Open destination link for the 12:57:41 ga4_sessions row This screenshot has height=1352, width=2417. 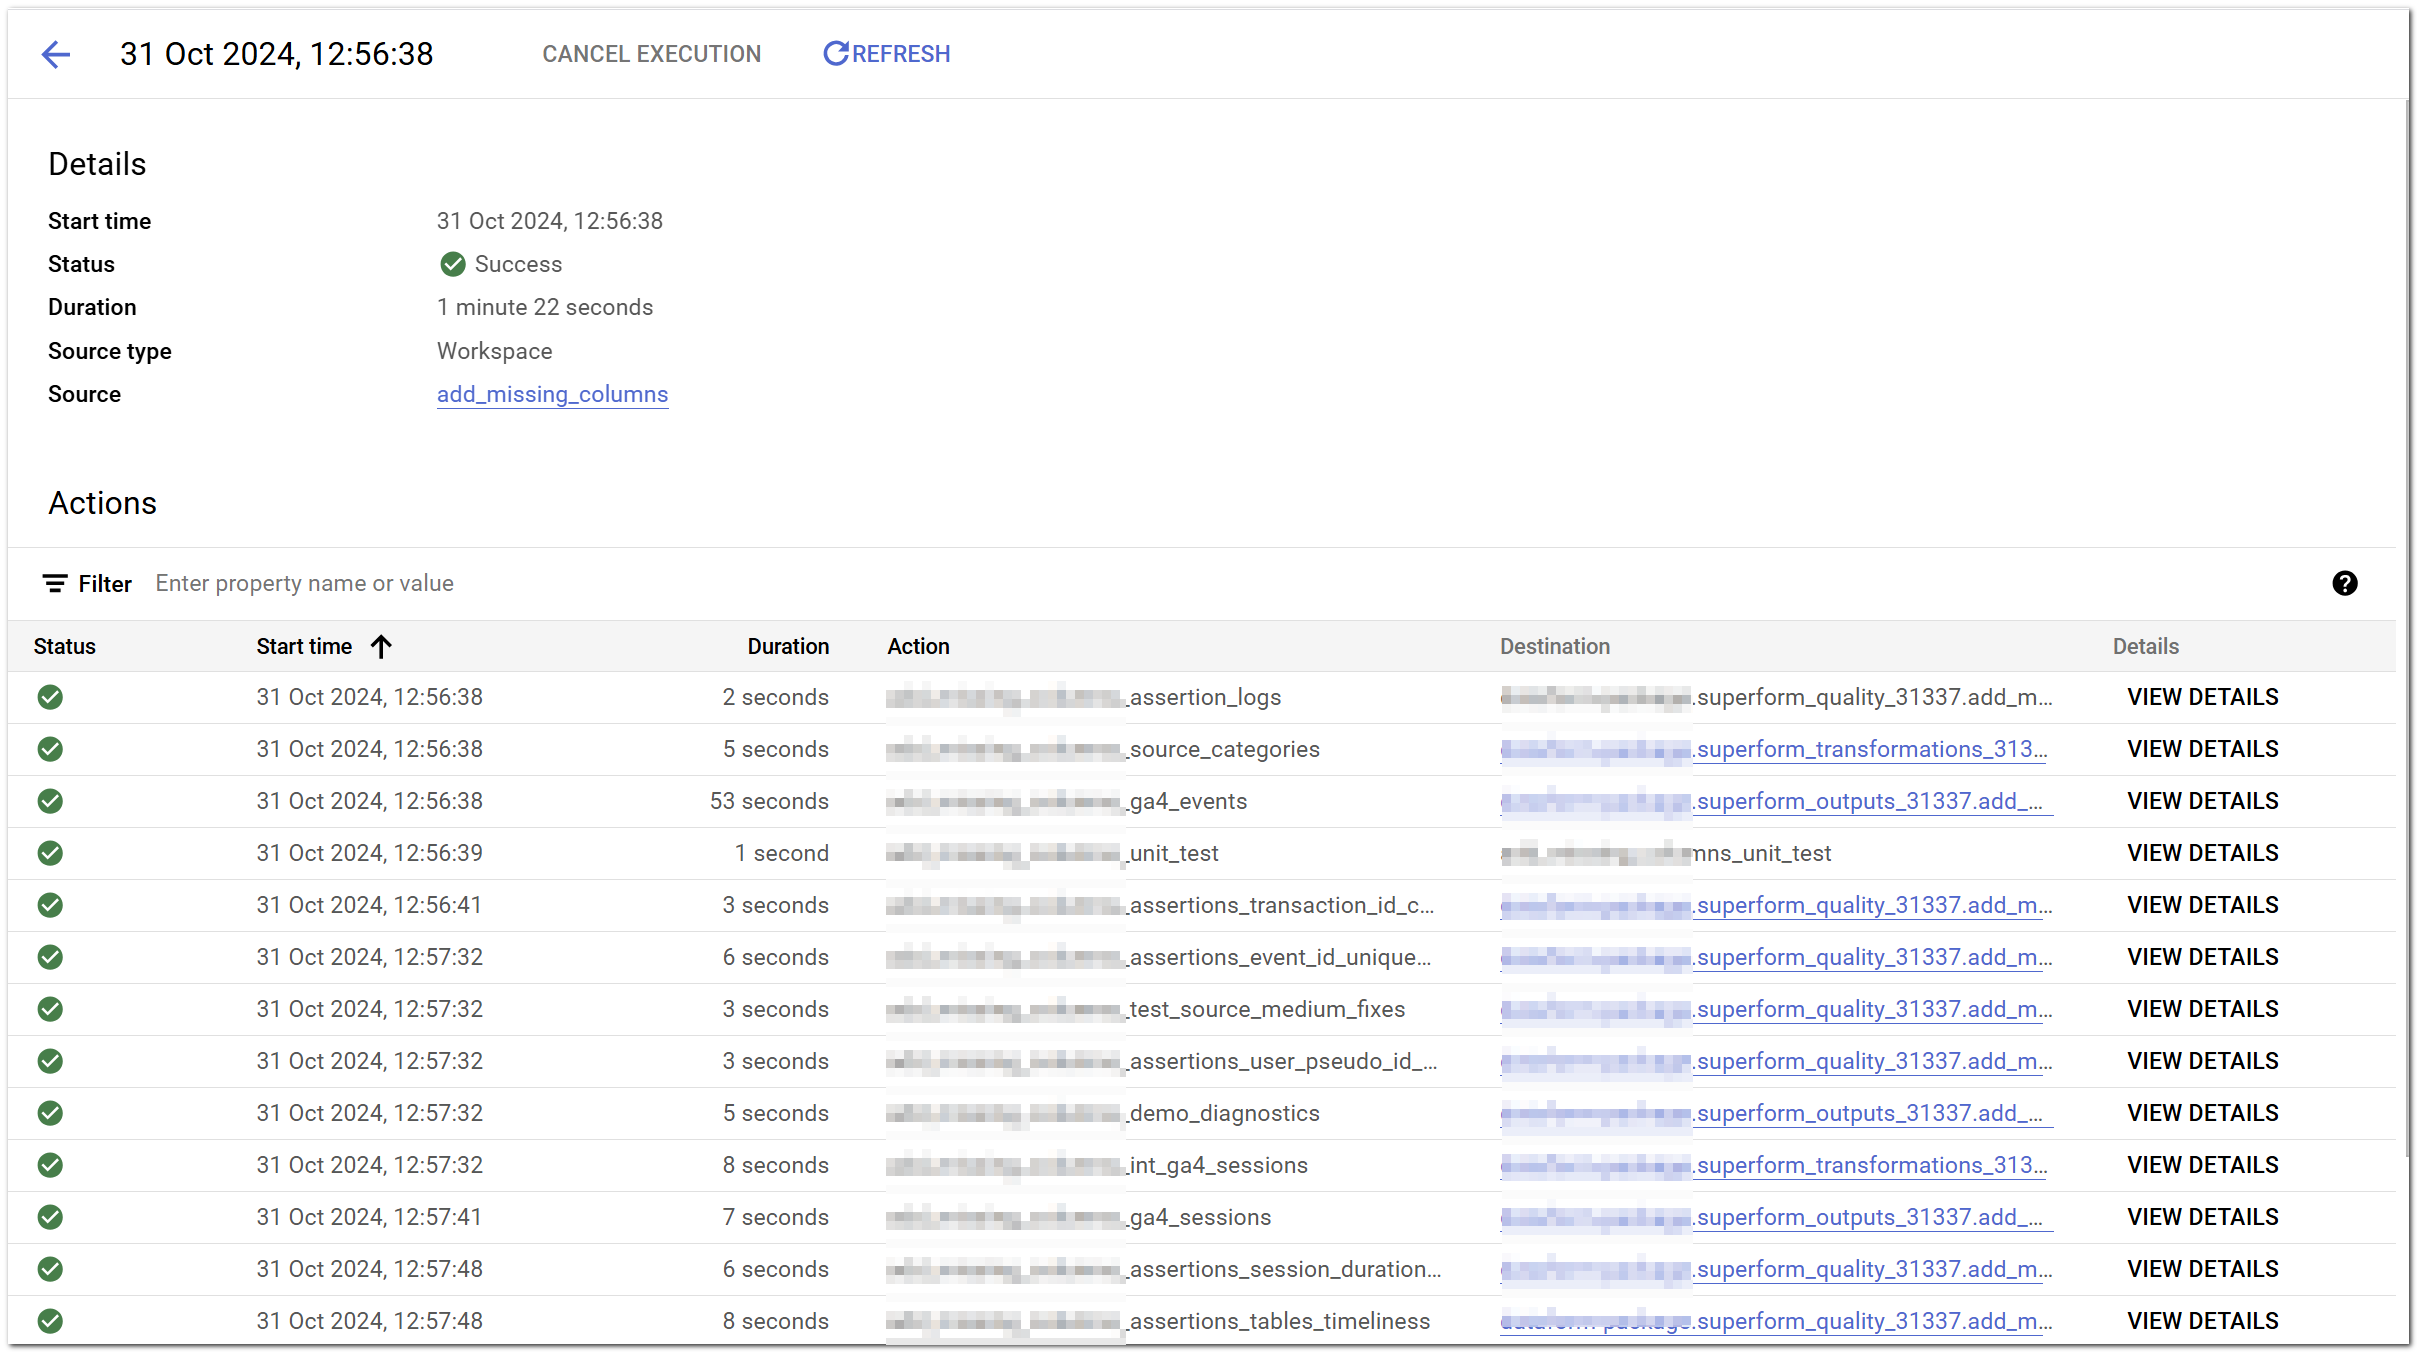[x=1775, y=1217]
